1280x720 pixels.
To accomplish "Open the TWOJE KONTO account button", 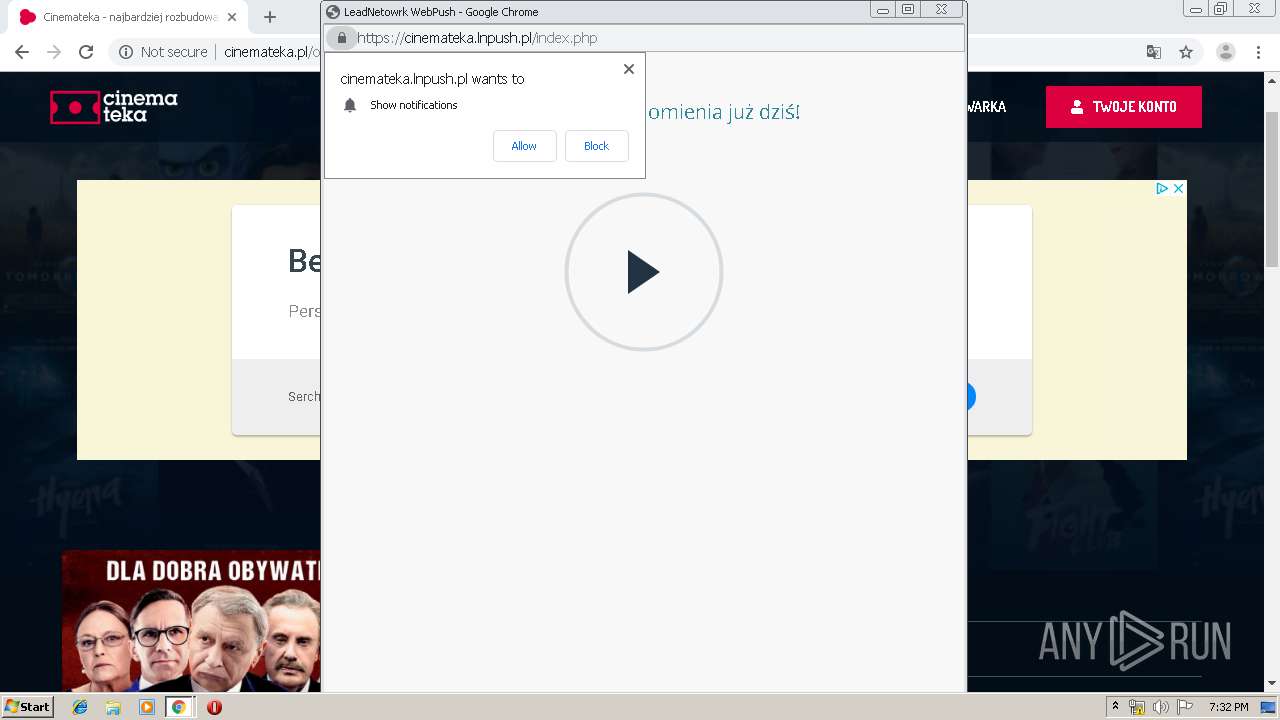I will pos(1124,107).
